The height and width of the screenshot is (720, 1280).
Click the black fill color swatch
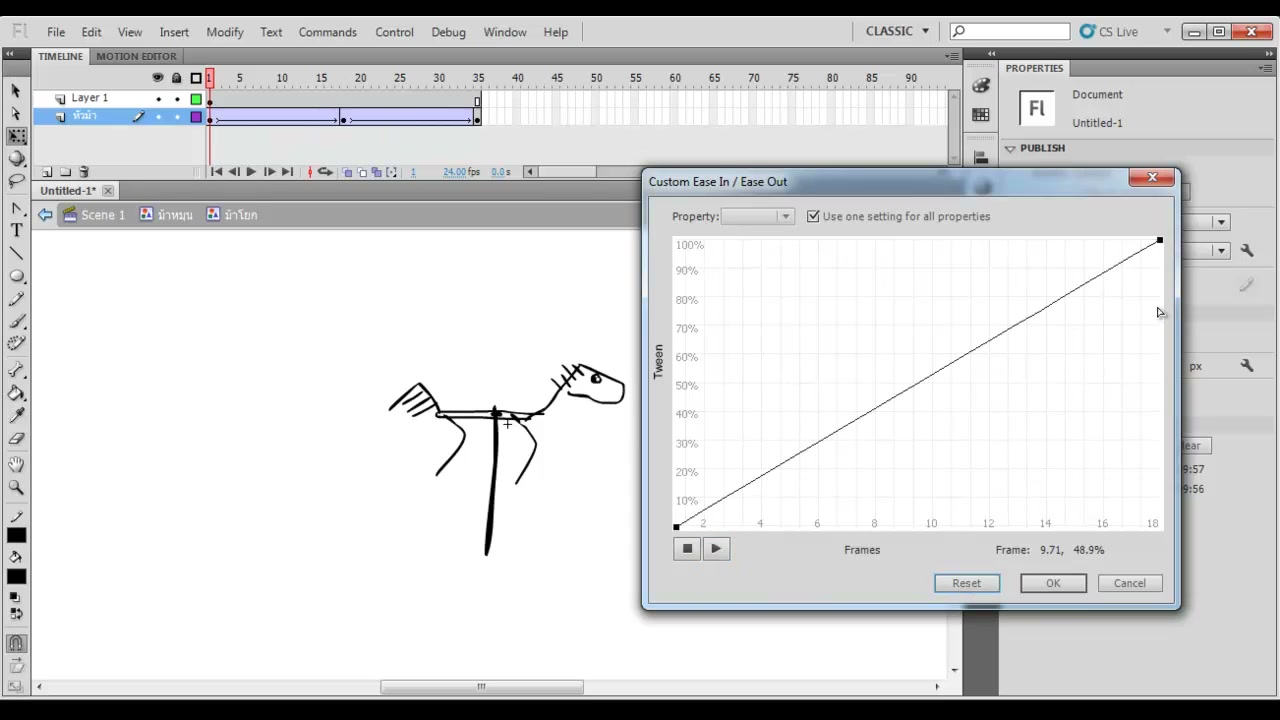pos(16,577)
